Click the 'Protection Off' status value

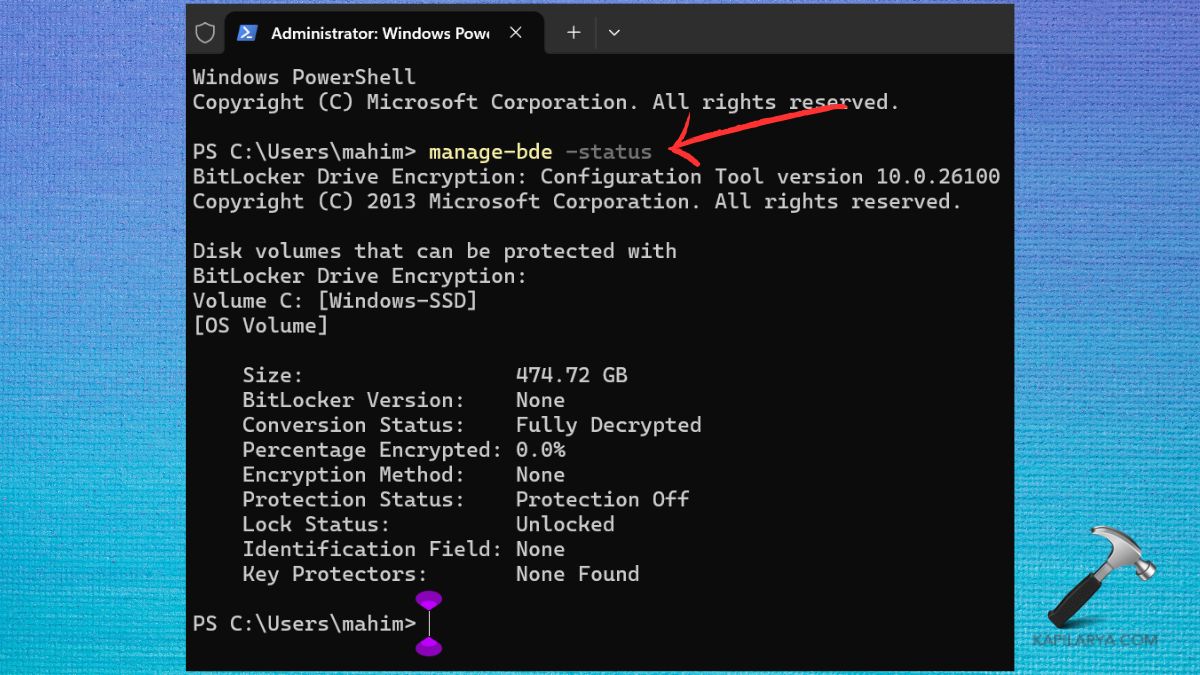[x=602, y=499]
